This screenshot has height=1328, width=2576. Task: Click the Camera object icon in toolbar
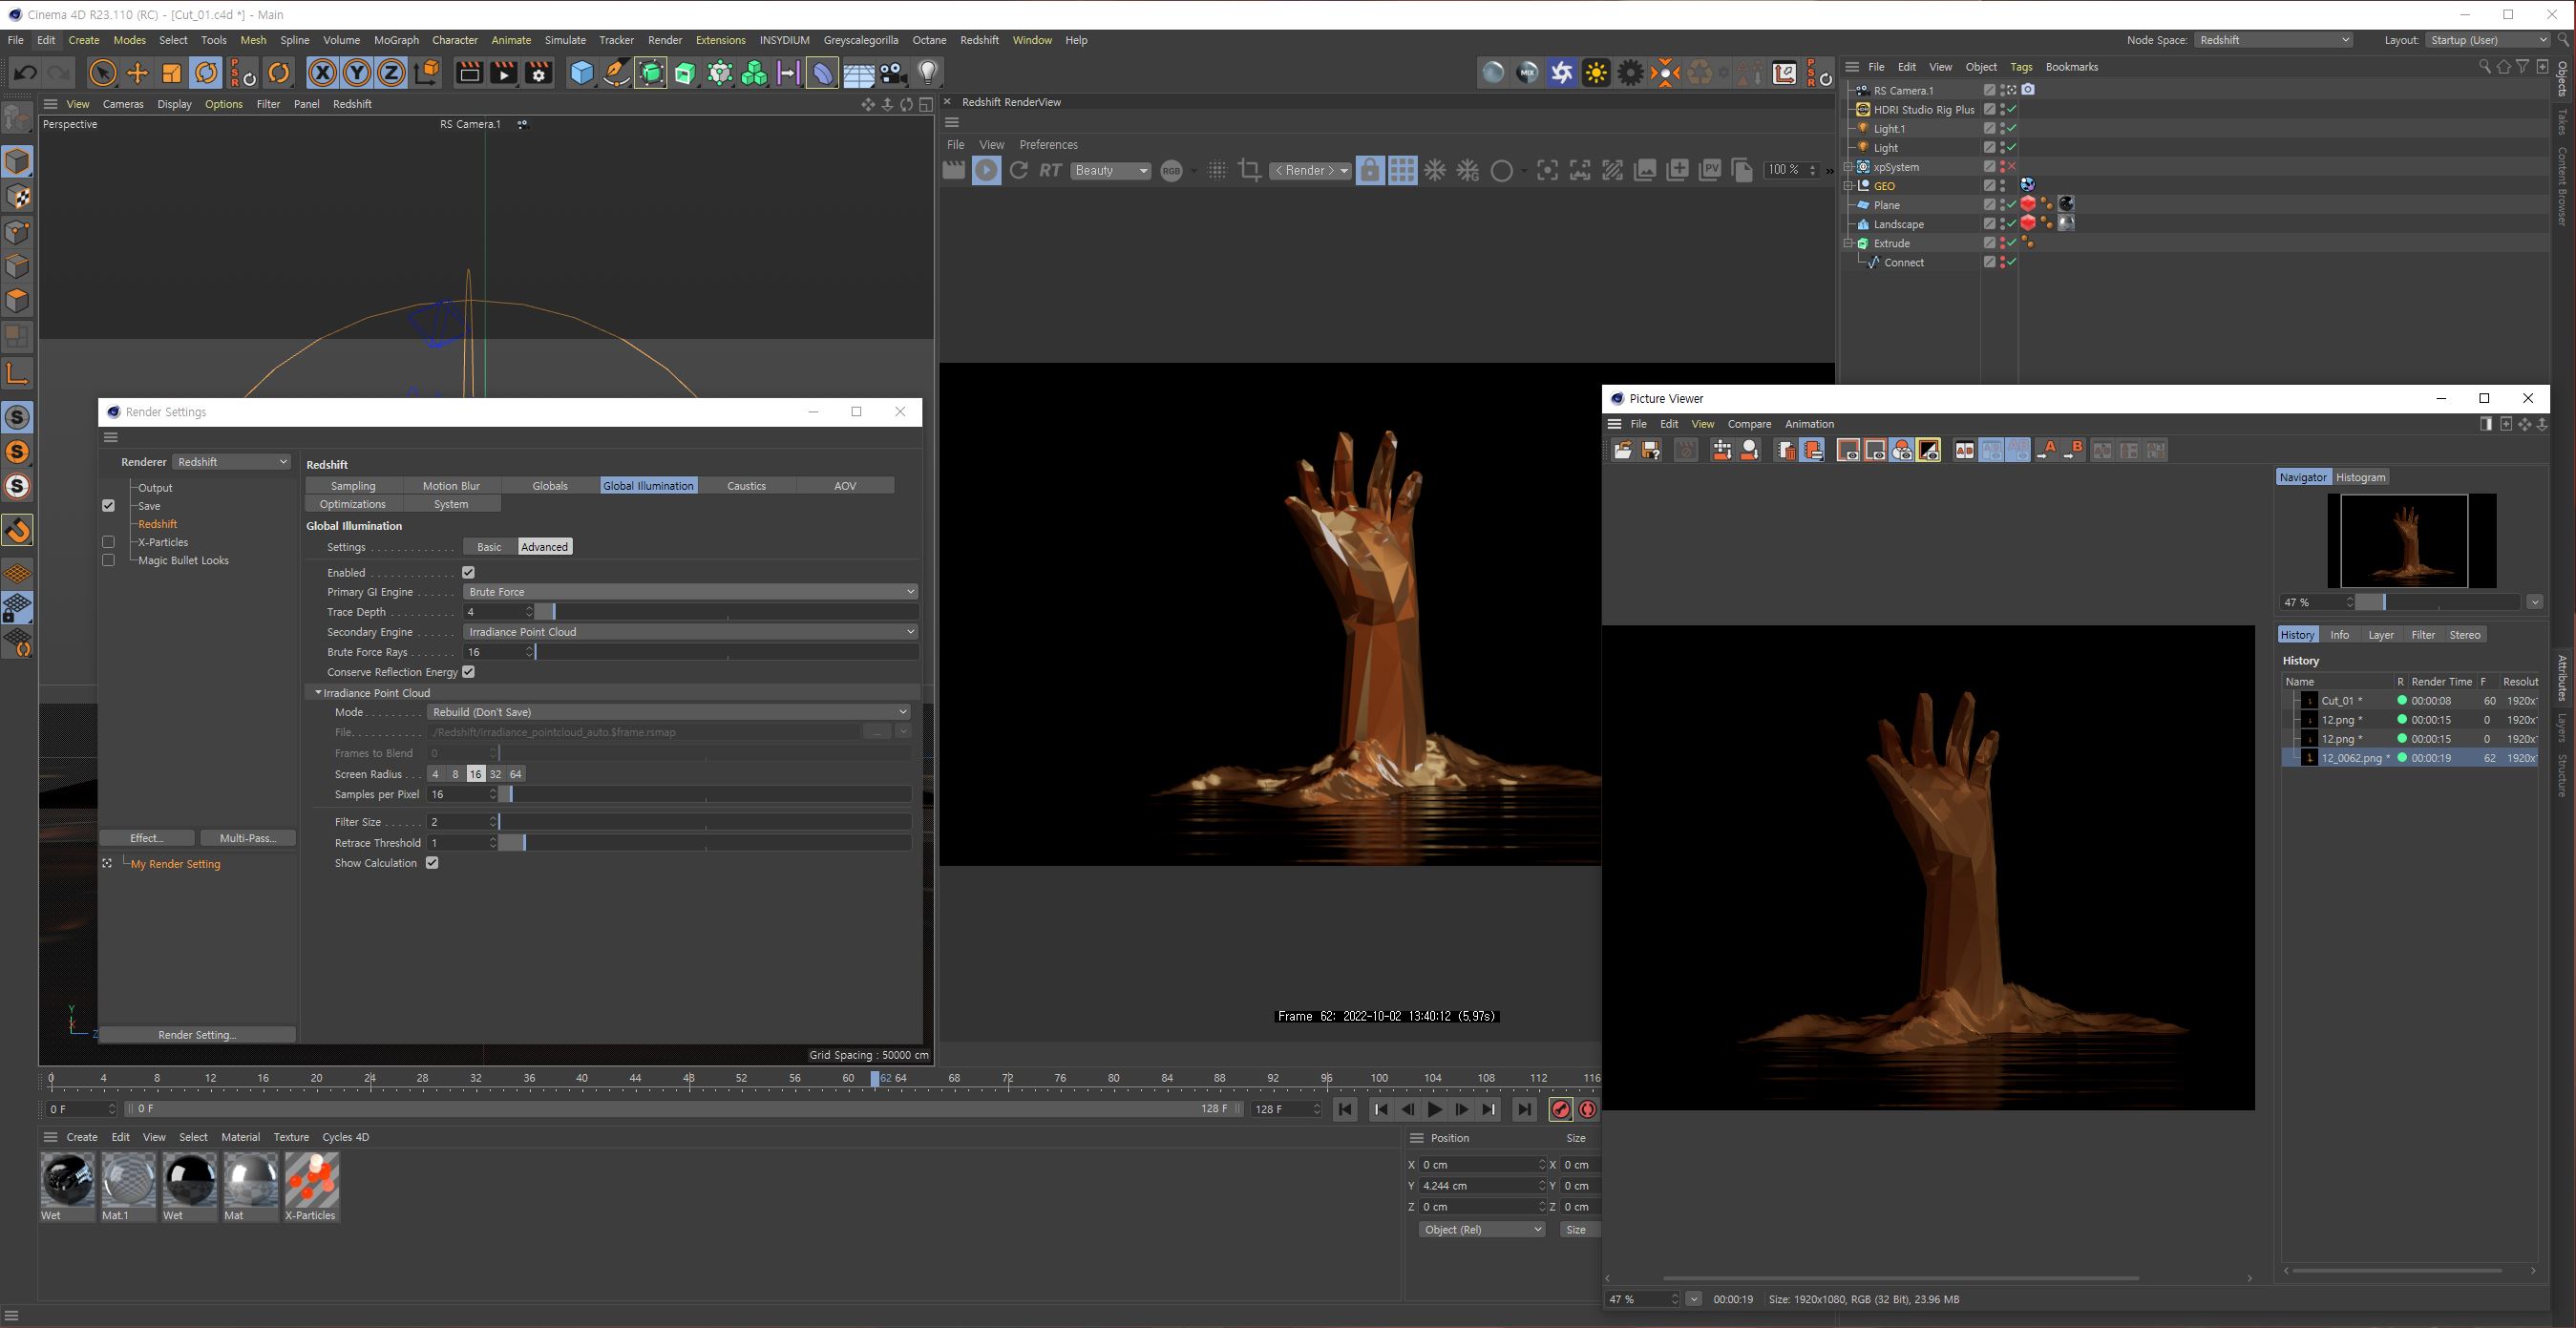point(893,73)
